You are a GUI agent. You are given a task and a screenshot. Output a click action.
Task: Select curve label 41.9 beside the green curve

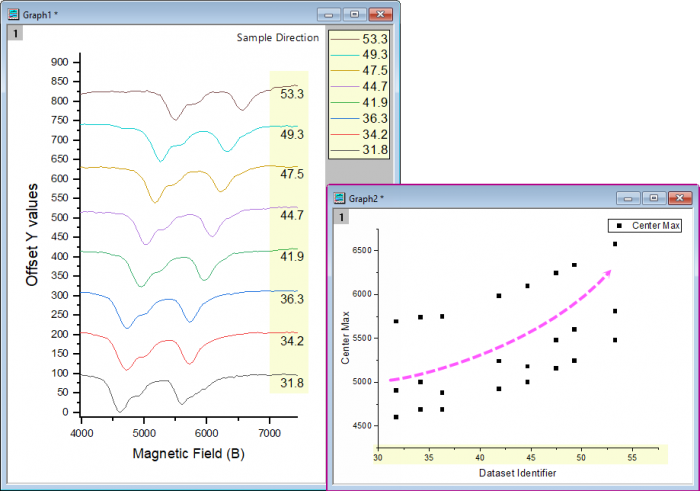pos(292,256)
